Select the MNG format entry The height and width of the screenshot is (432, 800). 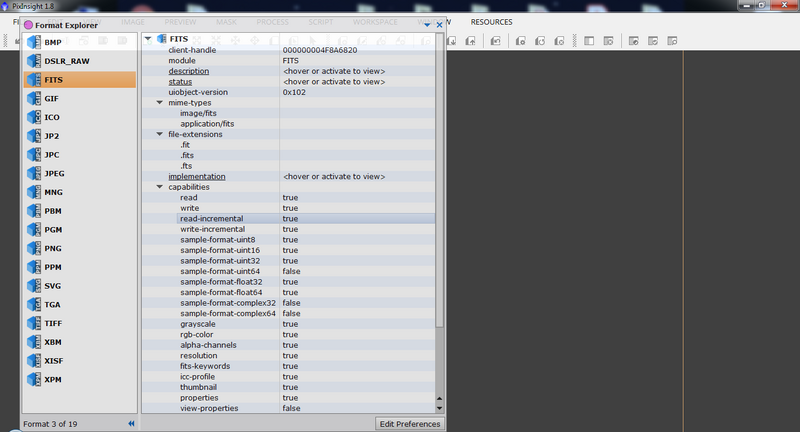pyautogui.click(x=80, y=192)
